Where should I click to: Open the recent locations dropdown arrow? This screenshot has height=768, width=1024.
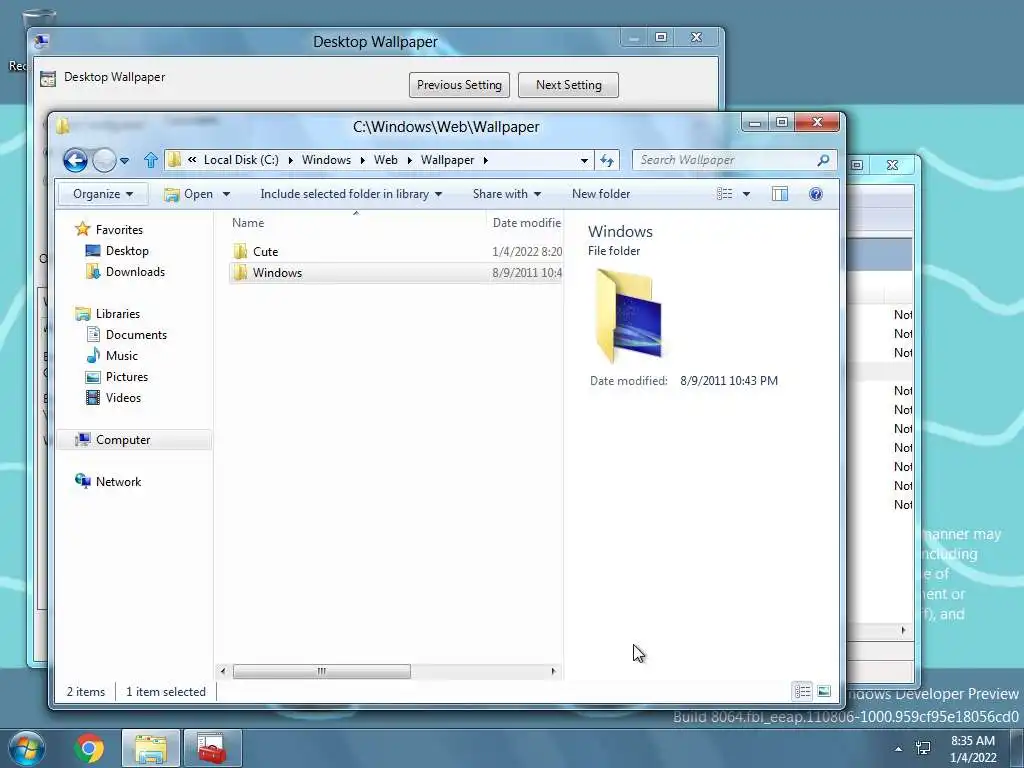click(x=124, y=160)
